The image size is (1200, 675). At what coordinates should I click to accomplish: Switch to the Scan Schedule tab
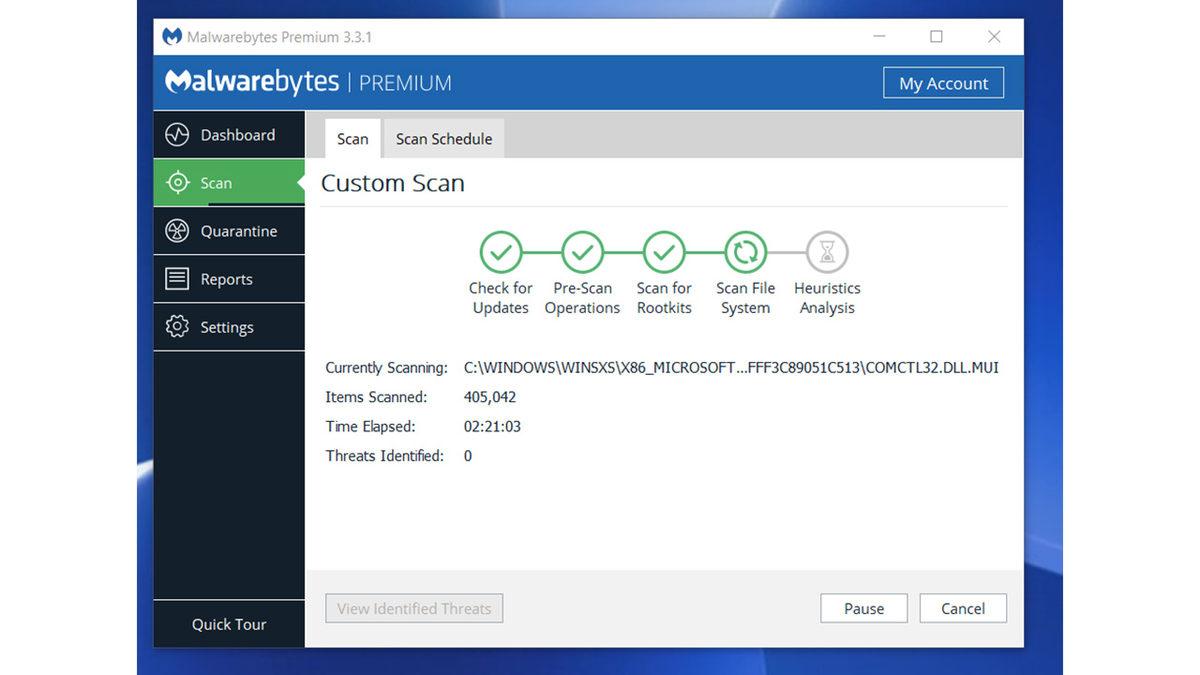point(443,138)
